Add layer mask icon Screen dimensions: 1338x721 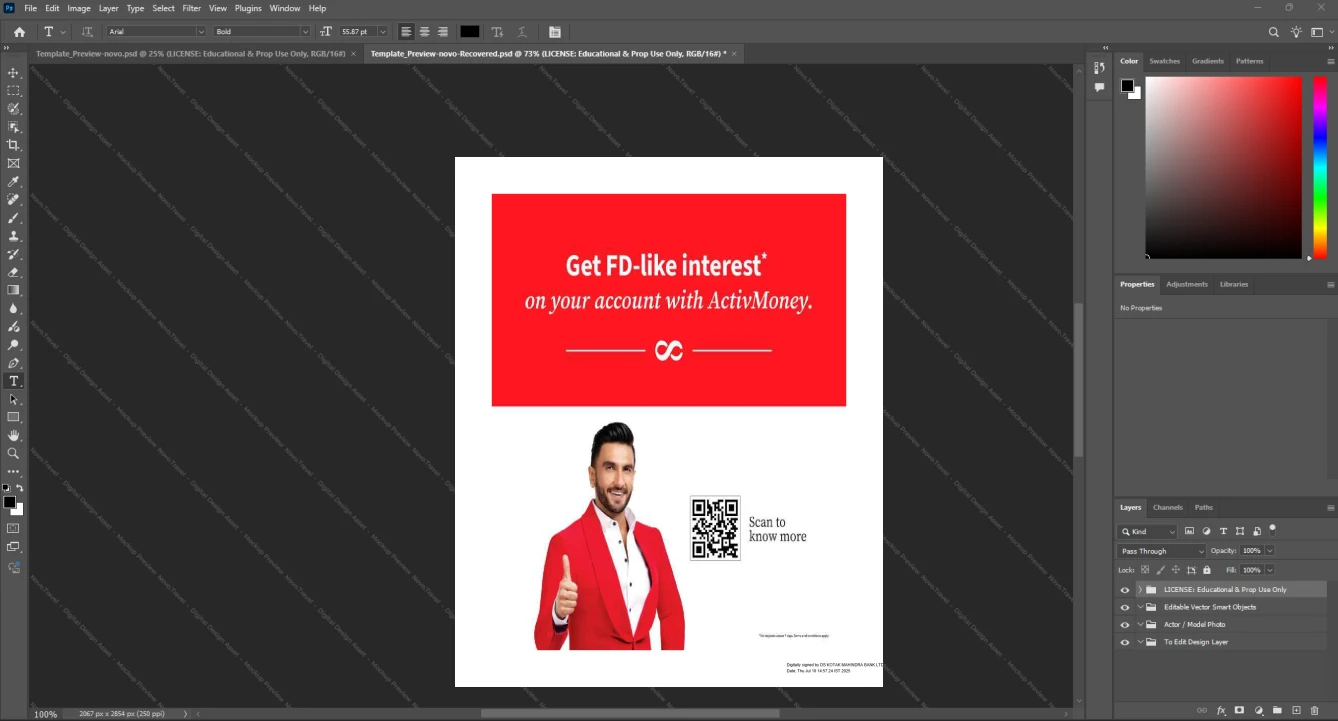pyautogui.click(x=1239, y=710)
